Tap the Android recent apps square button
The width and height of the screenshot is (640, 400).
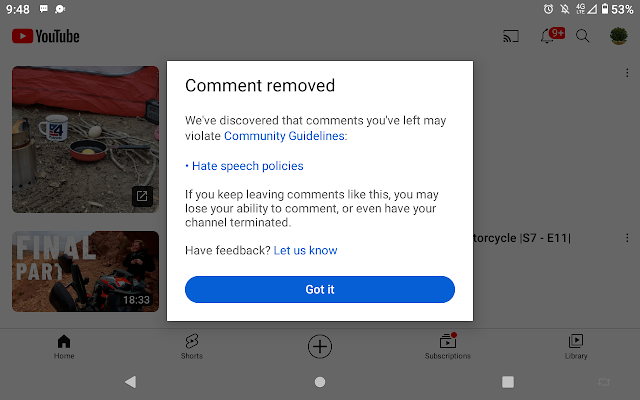pos(508,382)
